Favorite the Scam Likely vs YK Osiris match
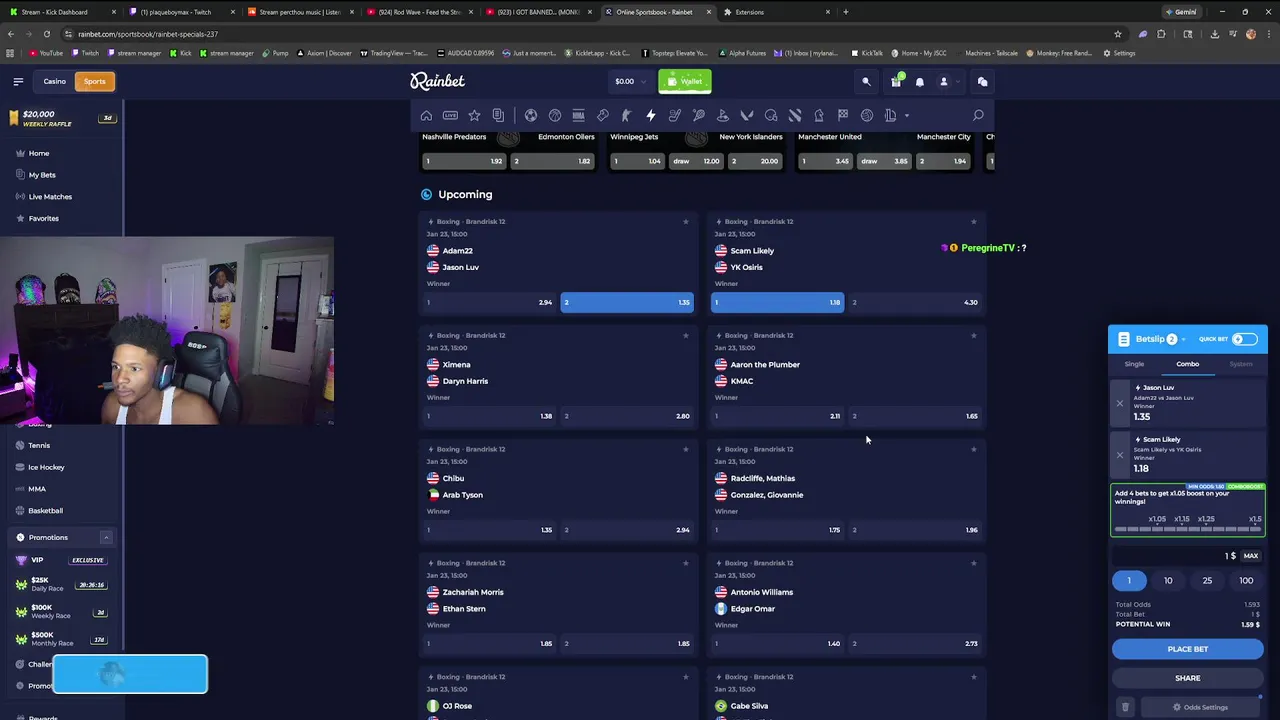1280x720 pixels. pyautogui.click(x=973, y=222)
